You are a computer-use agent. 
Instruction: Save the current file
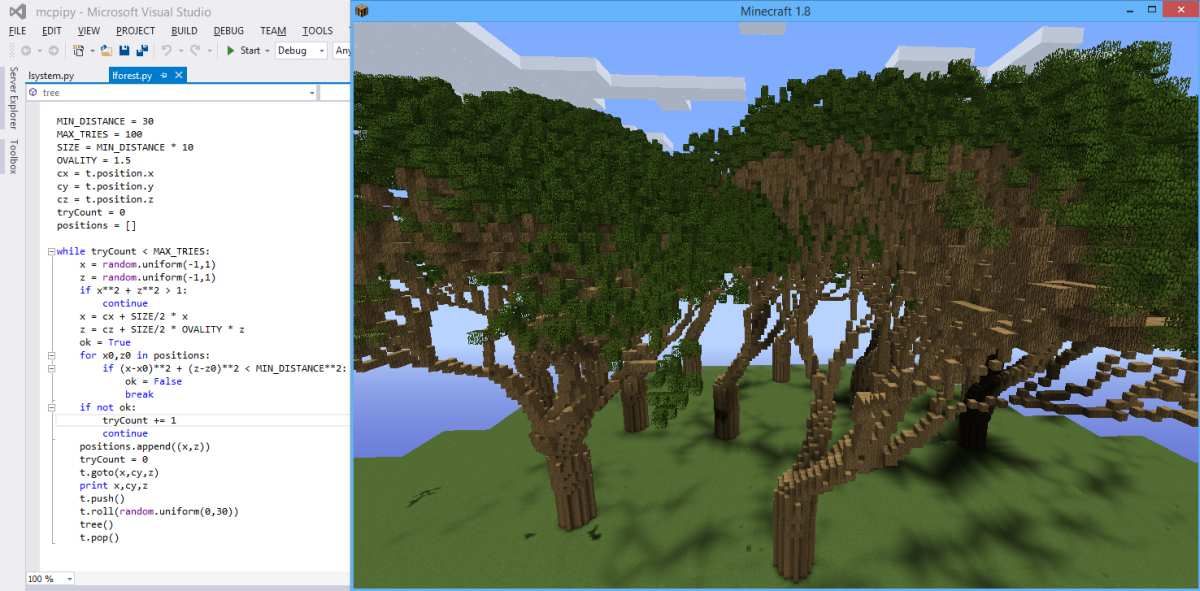(x=125, y=50)
